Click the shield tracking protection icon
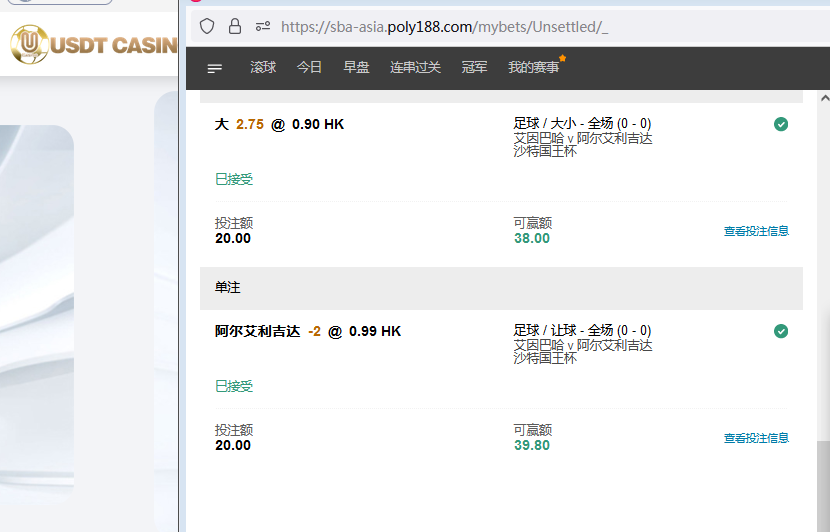Screen dimensions: 830x532 pos(207,27)
